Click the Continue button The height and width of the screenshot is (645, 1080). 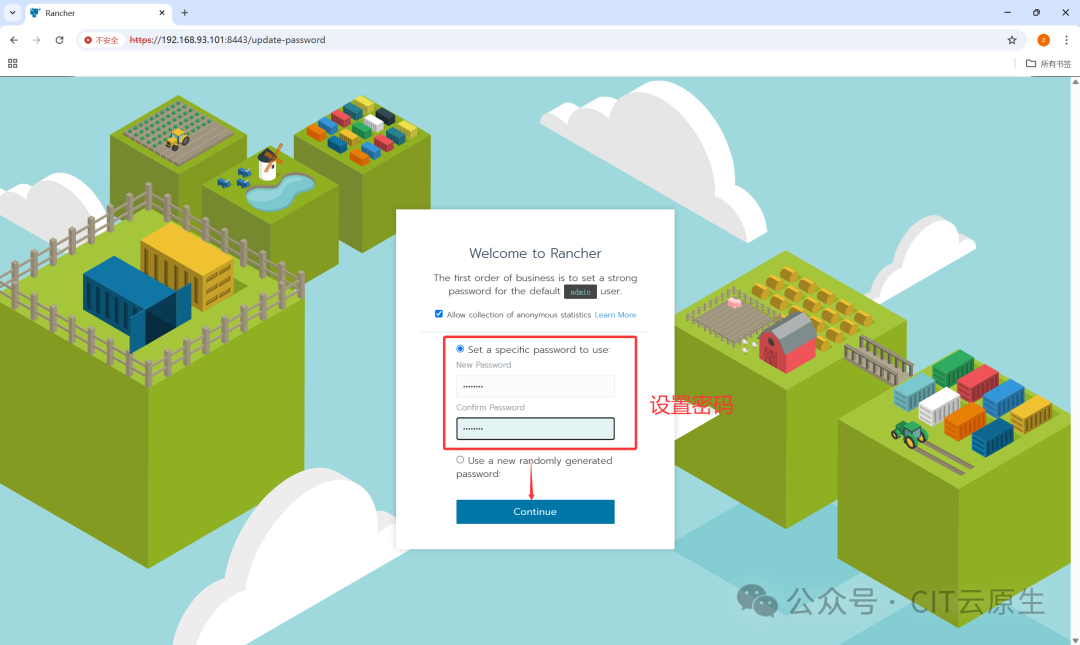535,511
